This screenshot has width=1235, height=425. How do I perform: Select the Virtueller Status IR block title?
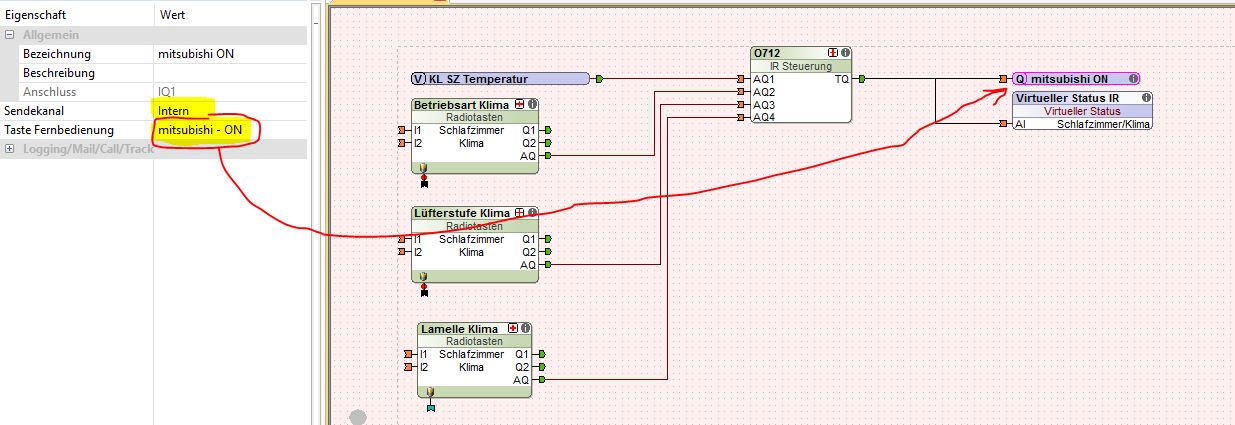[1066, 98]
